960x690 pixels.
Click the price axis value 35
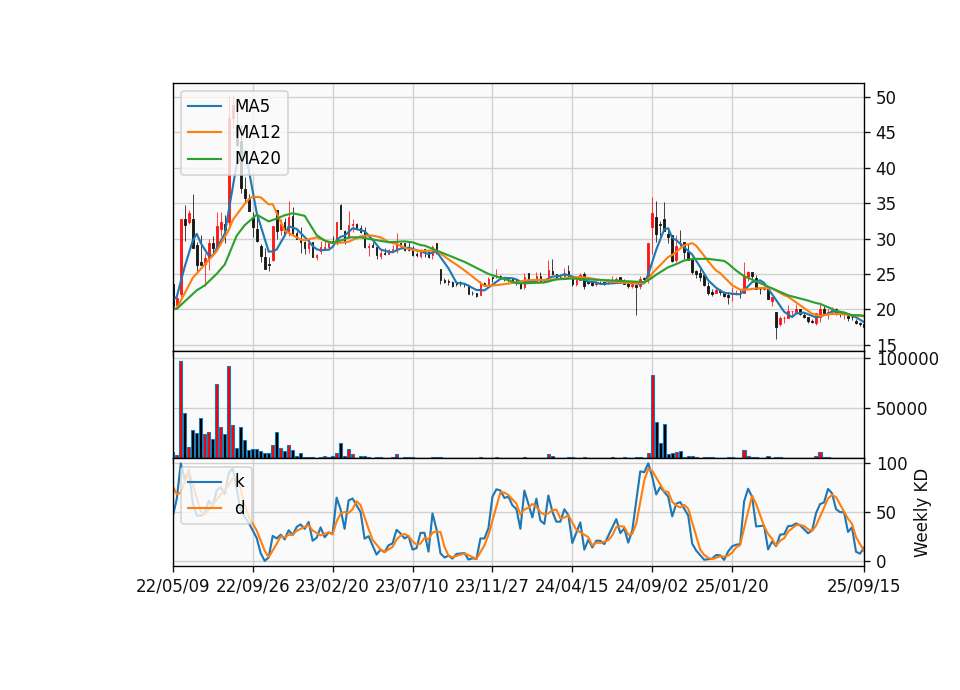click(x=885, y=204)
